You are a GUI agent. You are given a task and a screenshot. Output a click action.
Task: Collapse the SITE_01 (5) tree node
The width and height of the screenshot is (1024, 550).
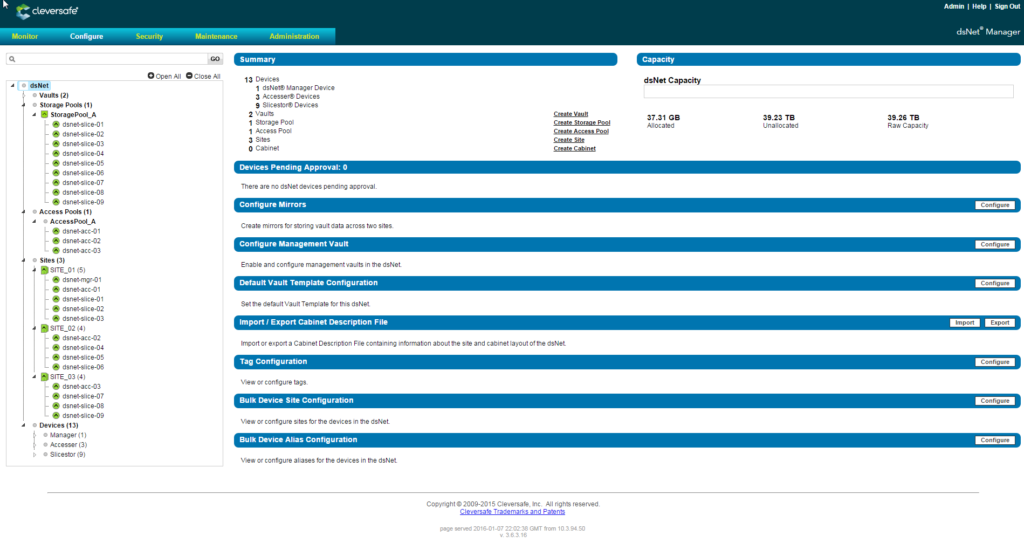coord(35,270)
